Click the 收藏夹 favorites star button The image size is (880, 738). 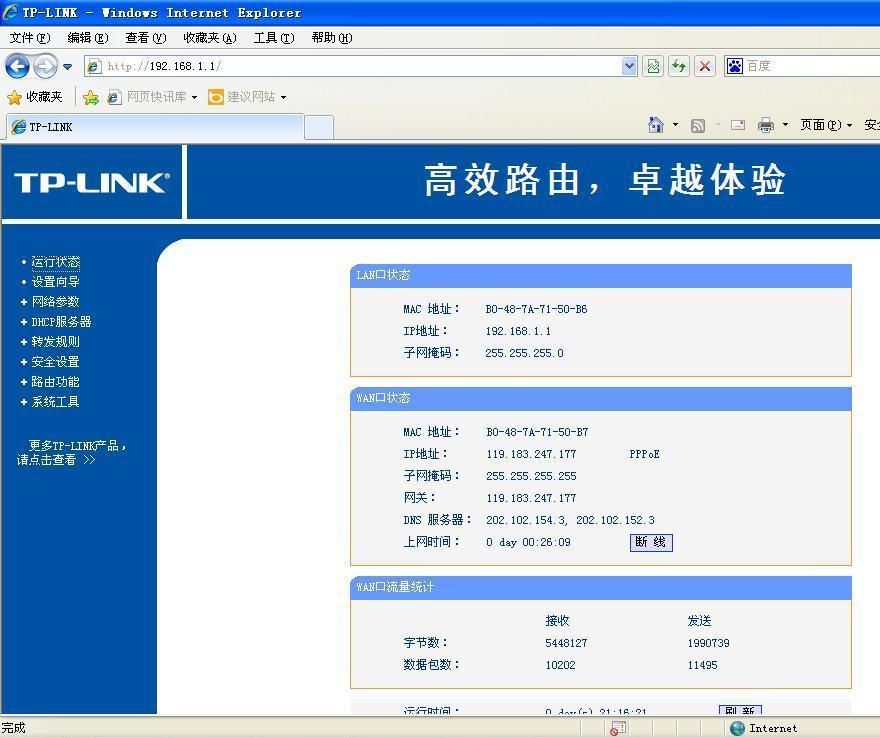pyautogui.click(x=34, y=97)
